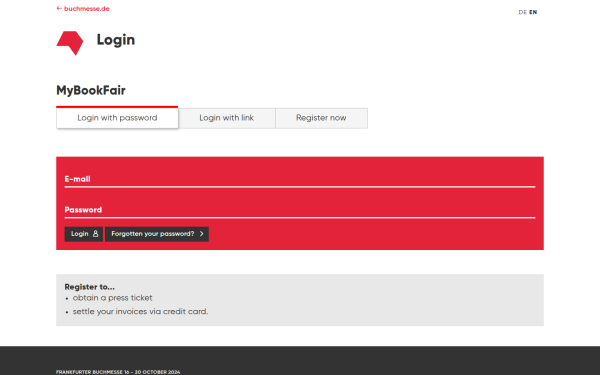This screenshot has width=600, height=375.
Task: Go back via buchmesse.de link
Action: tap(83, 8)
